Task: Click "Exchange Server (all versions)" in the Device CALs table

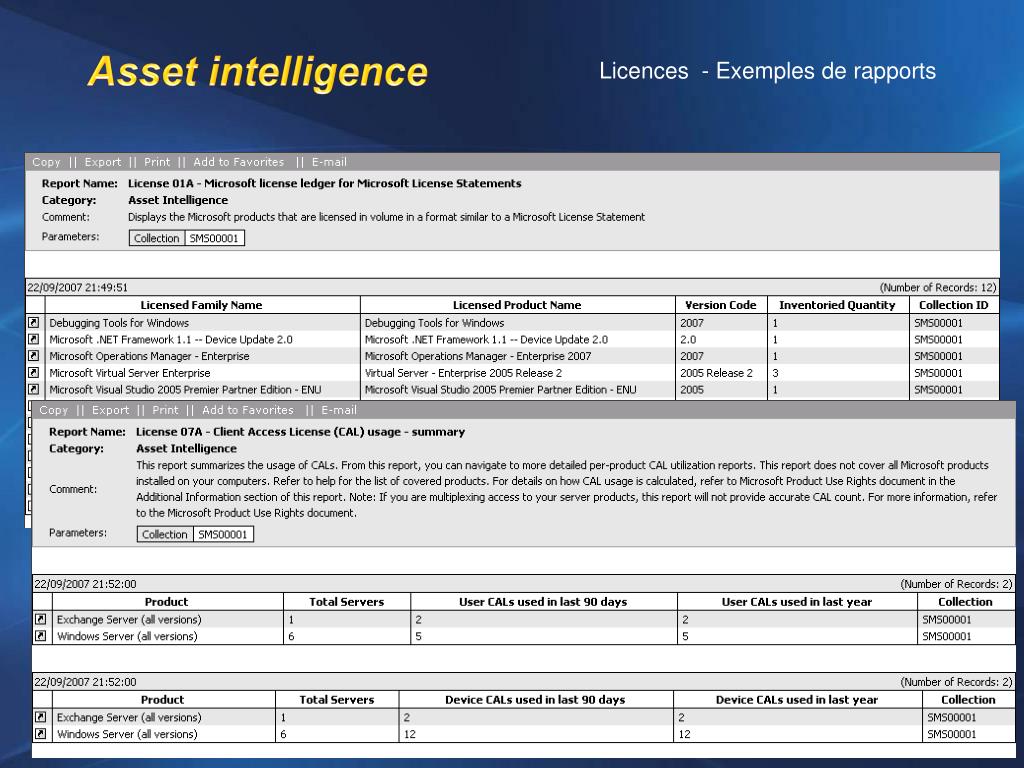Action: click(129, 717)
